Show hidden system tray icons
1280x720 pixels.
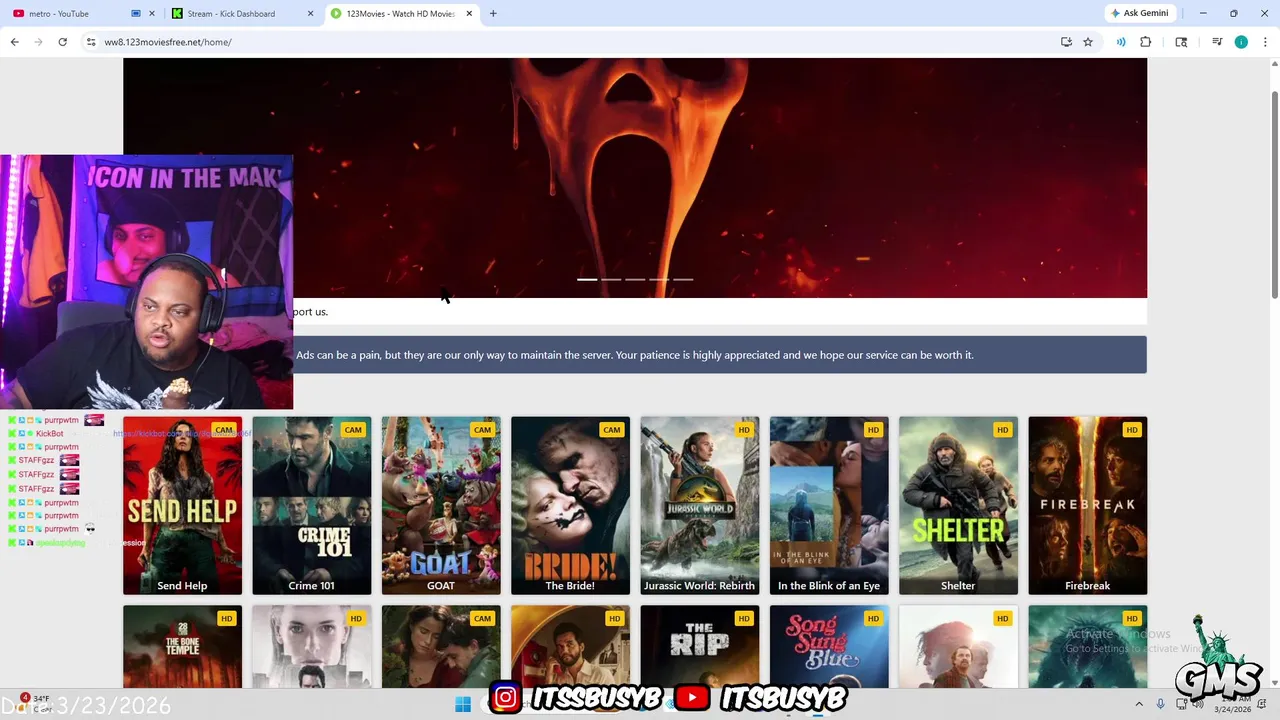coord(1139,705)
